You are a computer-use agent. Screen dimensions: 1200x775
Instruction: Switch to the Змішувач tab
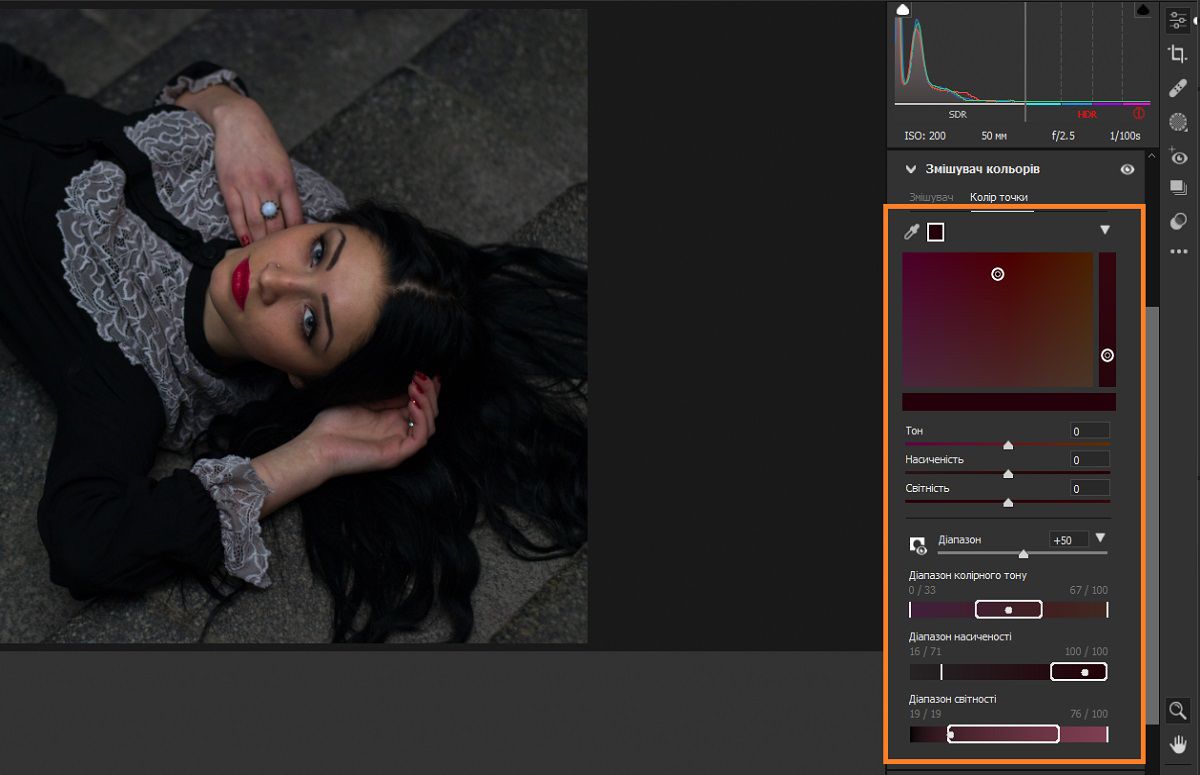pos(931,197)
